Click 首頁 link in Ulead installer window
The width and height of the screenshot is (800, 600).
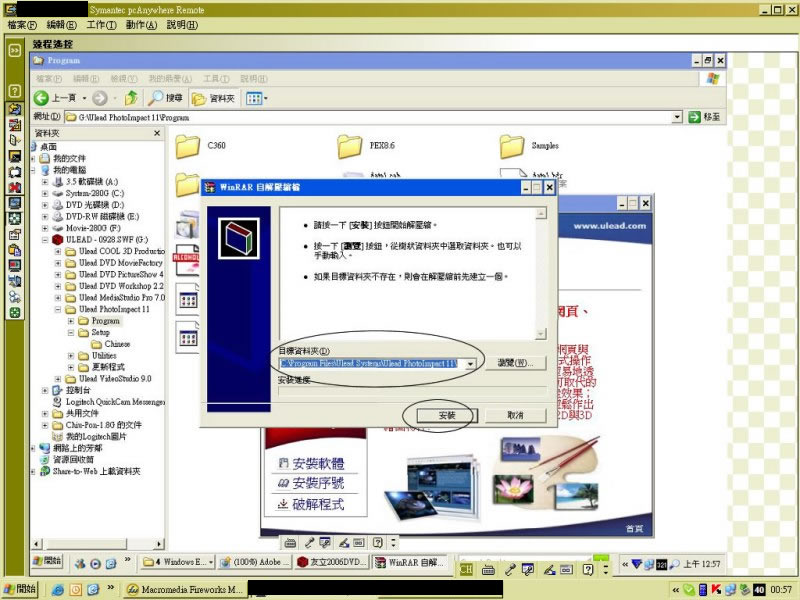click(x=634, y=529)
